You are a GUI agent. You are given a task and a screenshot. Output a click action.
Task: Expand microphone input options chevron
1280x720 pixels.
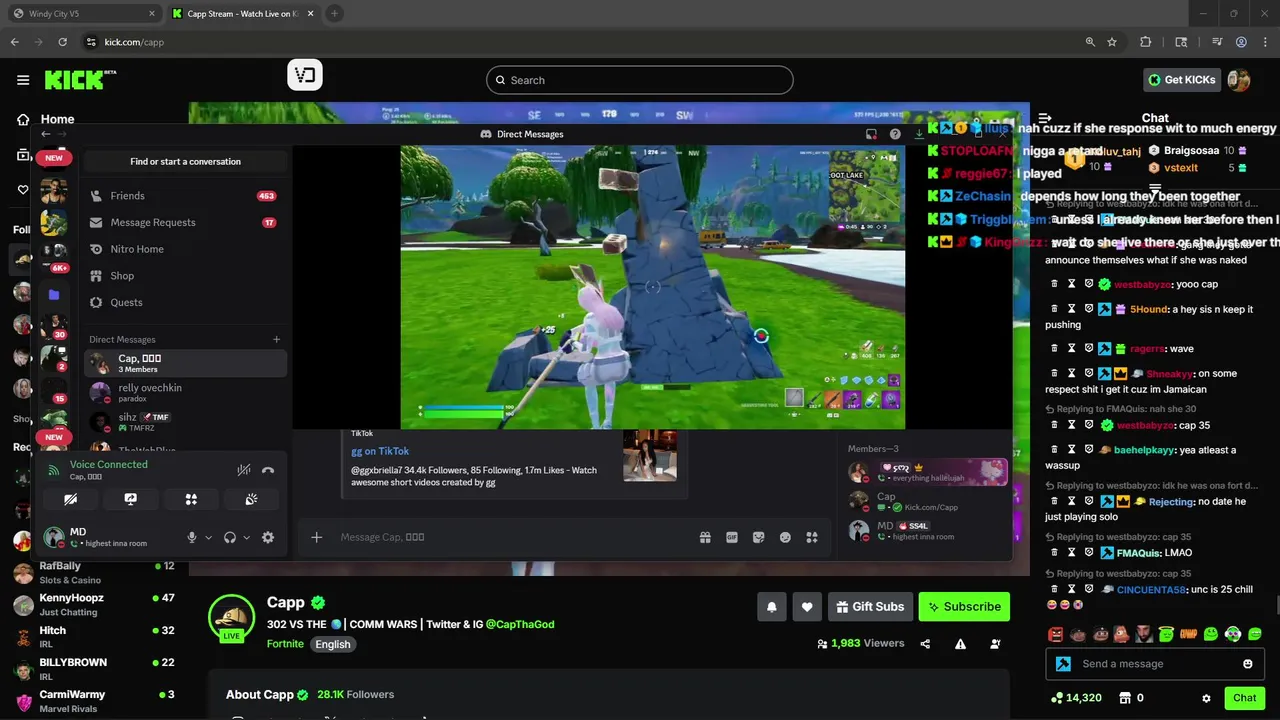(x=208, y=538)
